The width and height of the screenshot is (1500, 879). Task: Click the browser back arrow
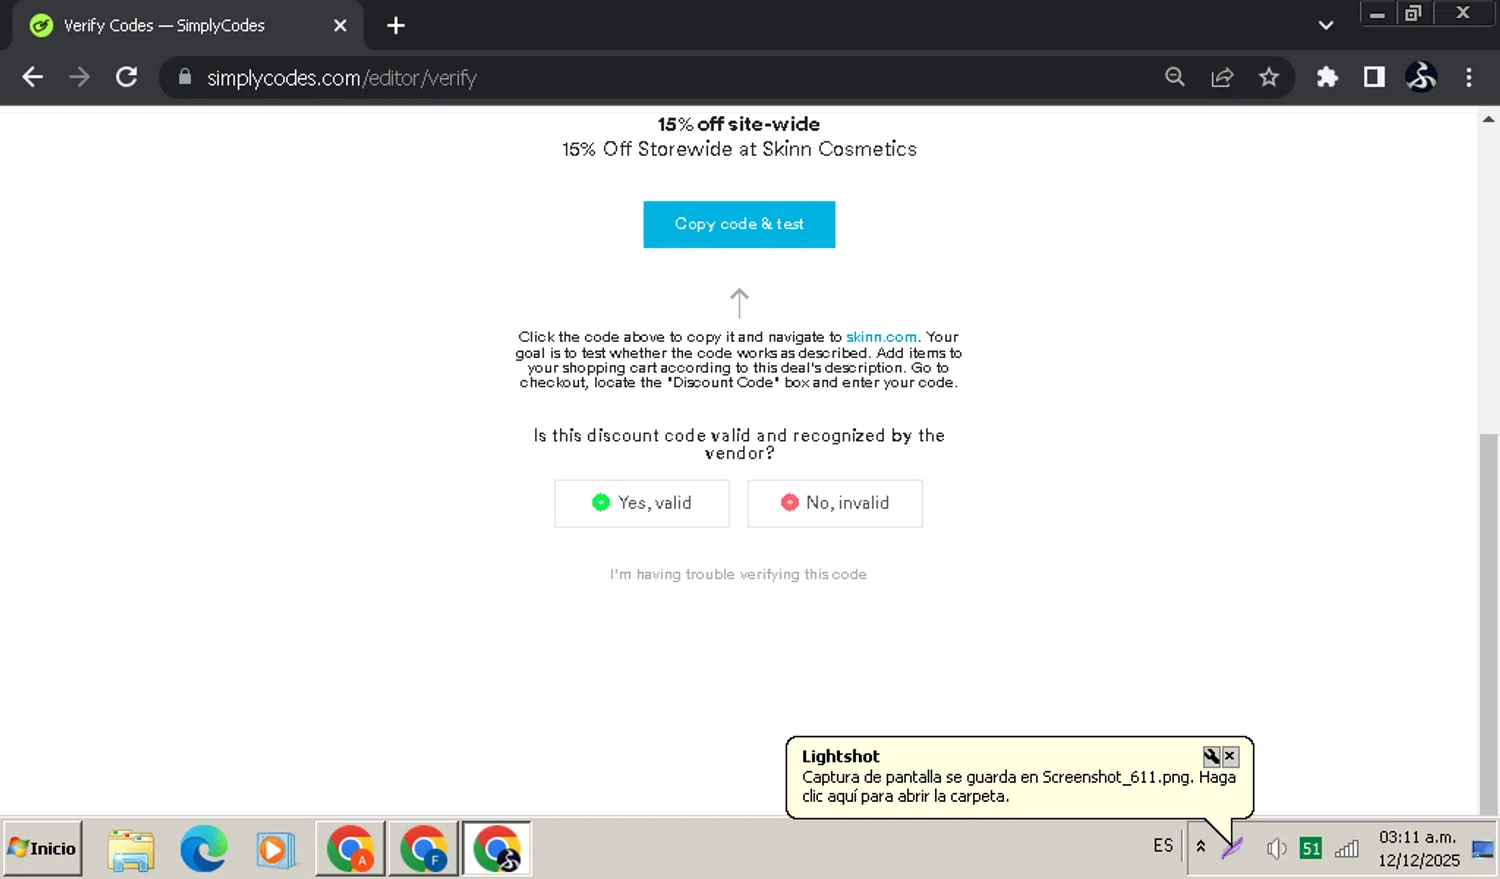point(32,77)
